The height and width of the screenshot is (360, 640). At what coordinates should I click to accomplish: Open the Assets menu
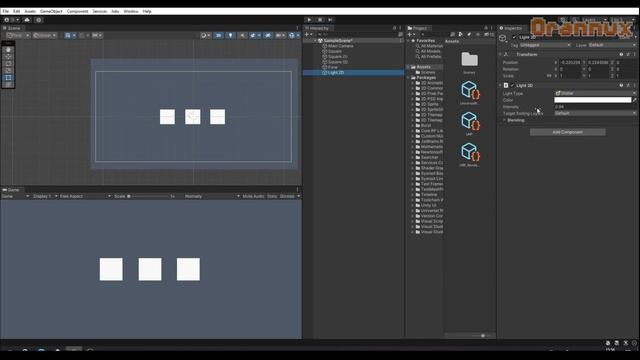click(x=30, y=11)
